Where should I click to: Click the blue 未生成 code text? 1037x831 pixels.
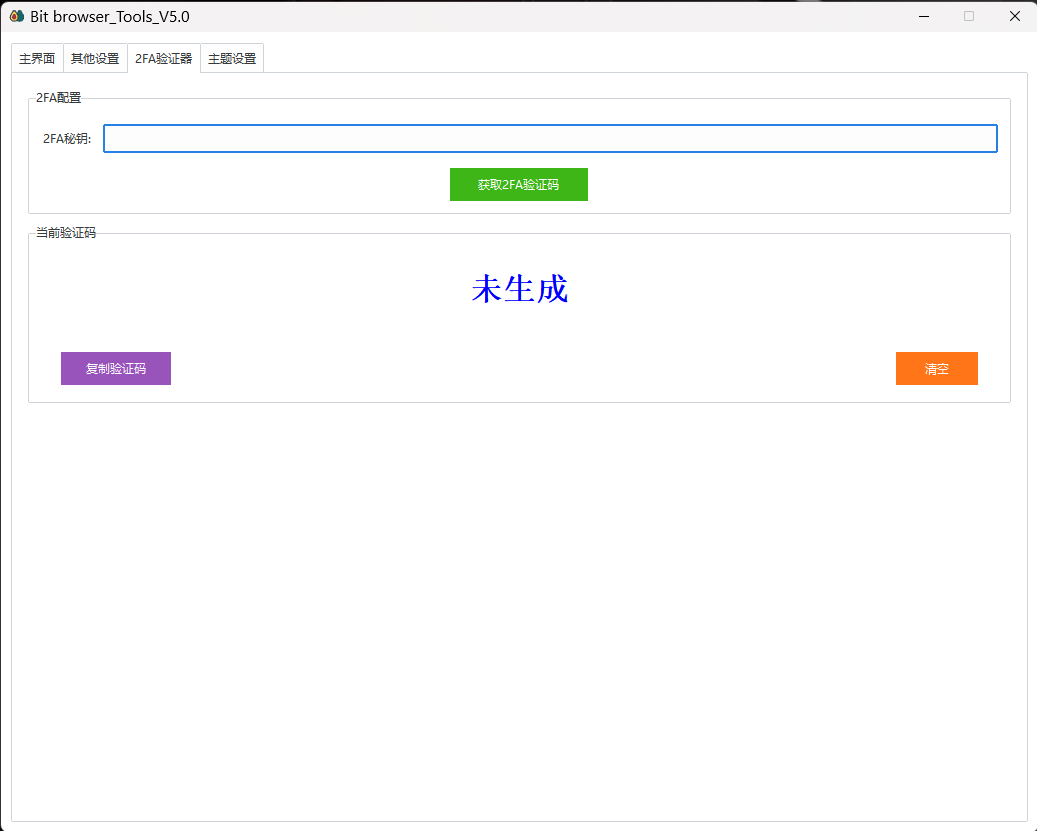pos(519,290)
